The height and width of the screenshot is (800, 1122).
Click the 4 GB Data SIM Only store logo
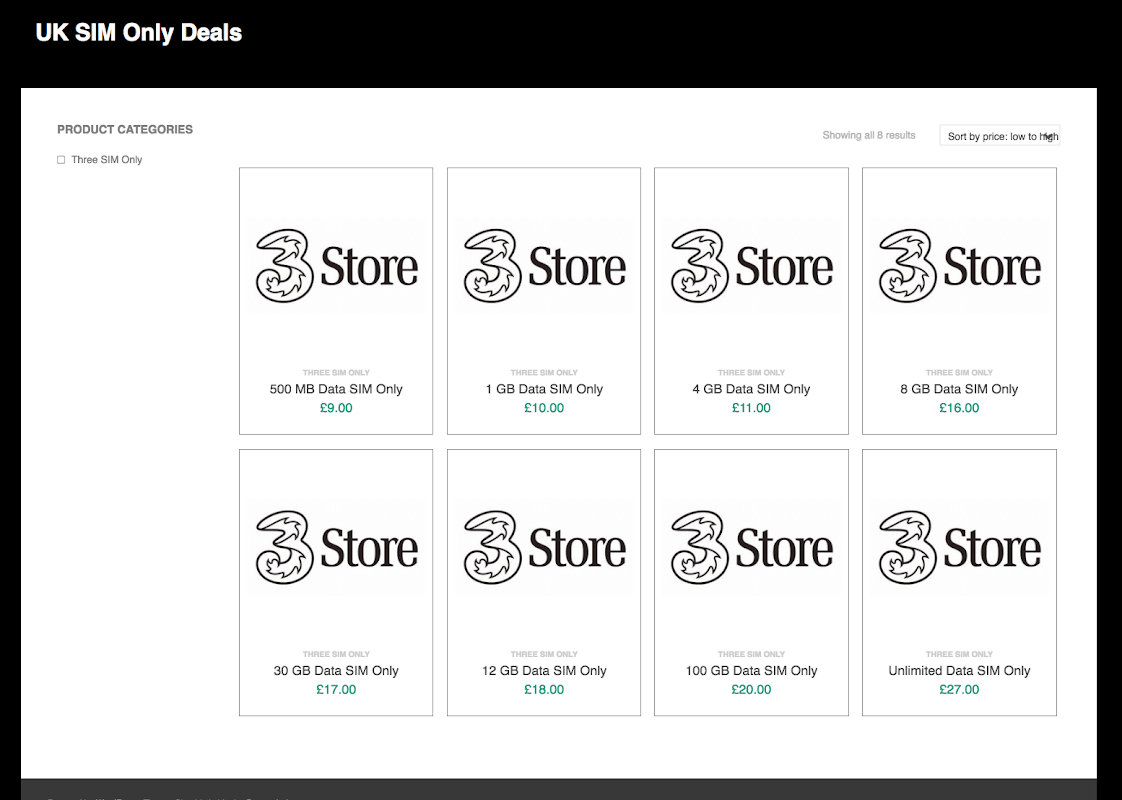(751, 265)
